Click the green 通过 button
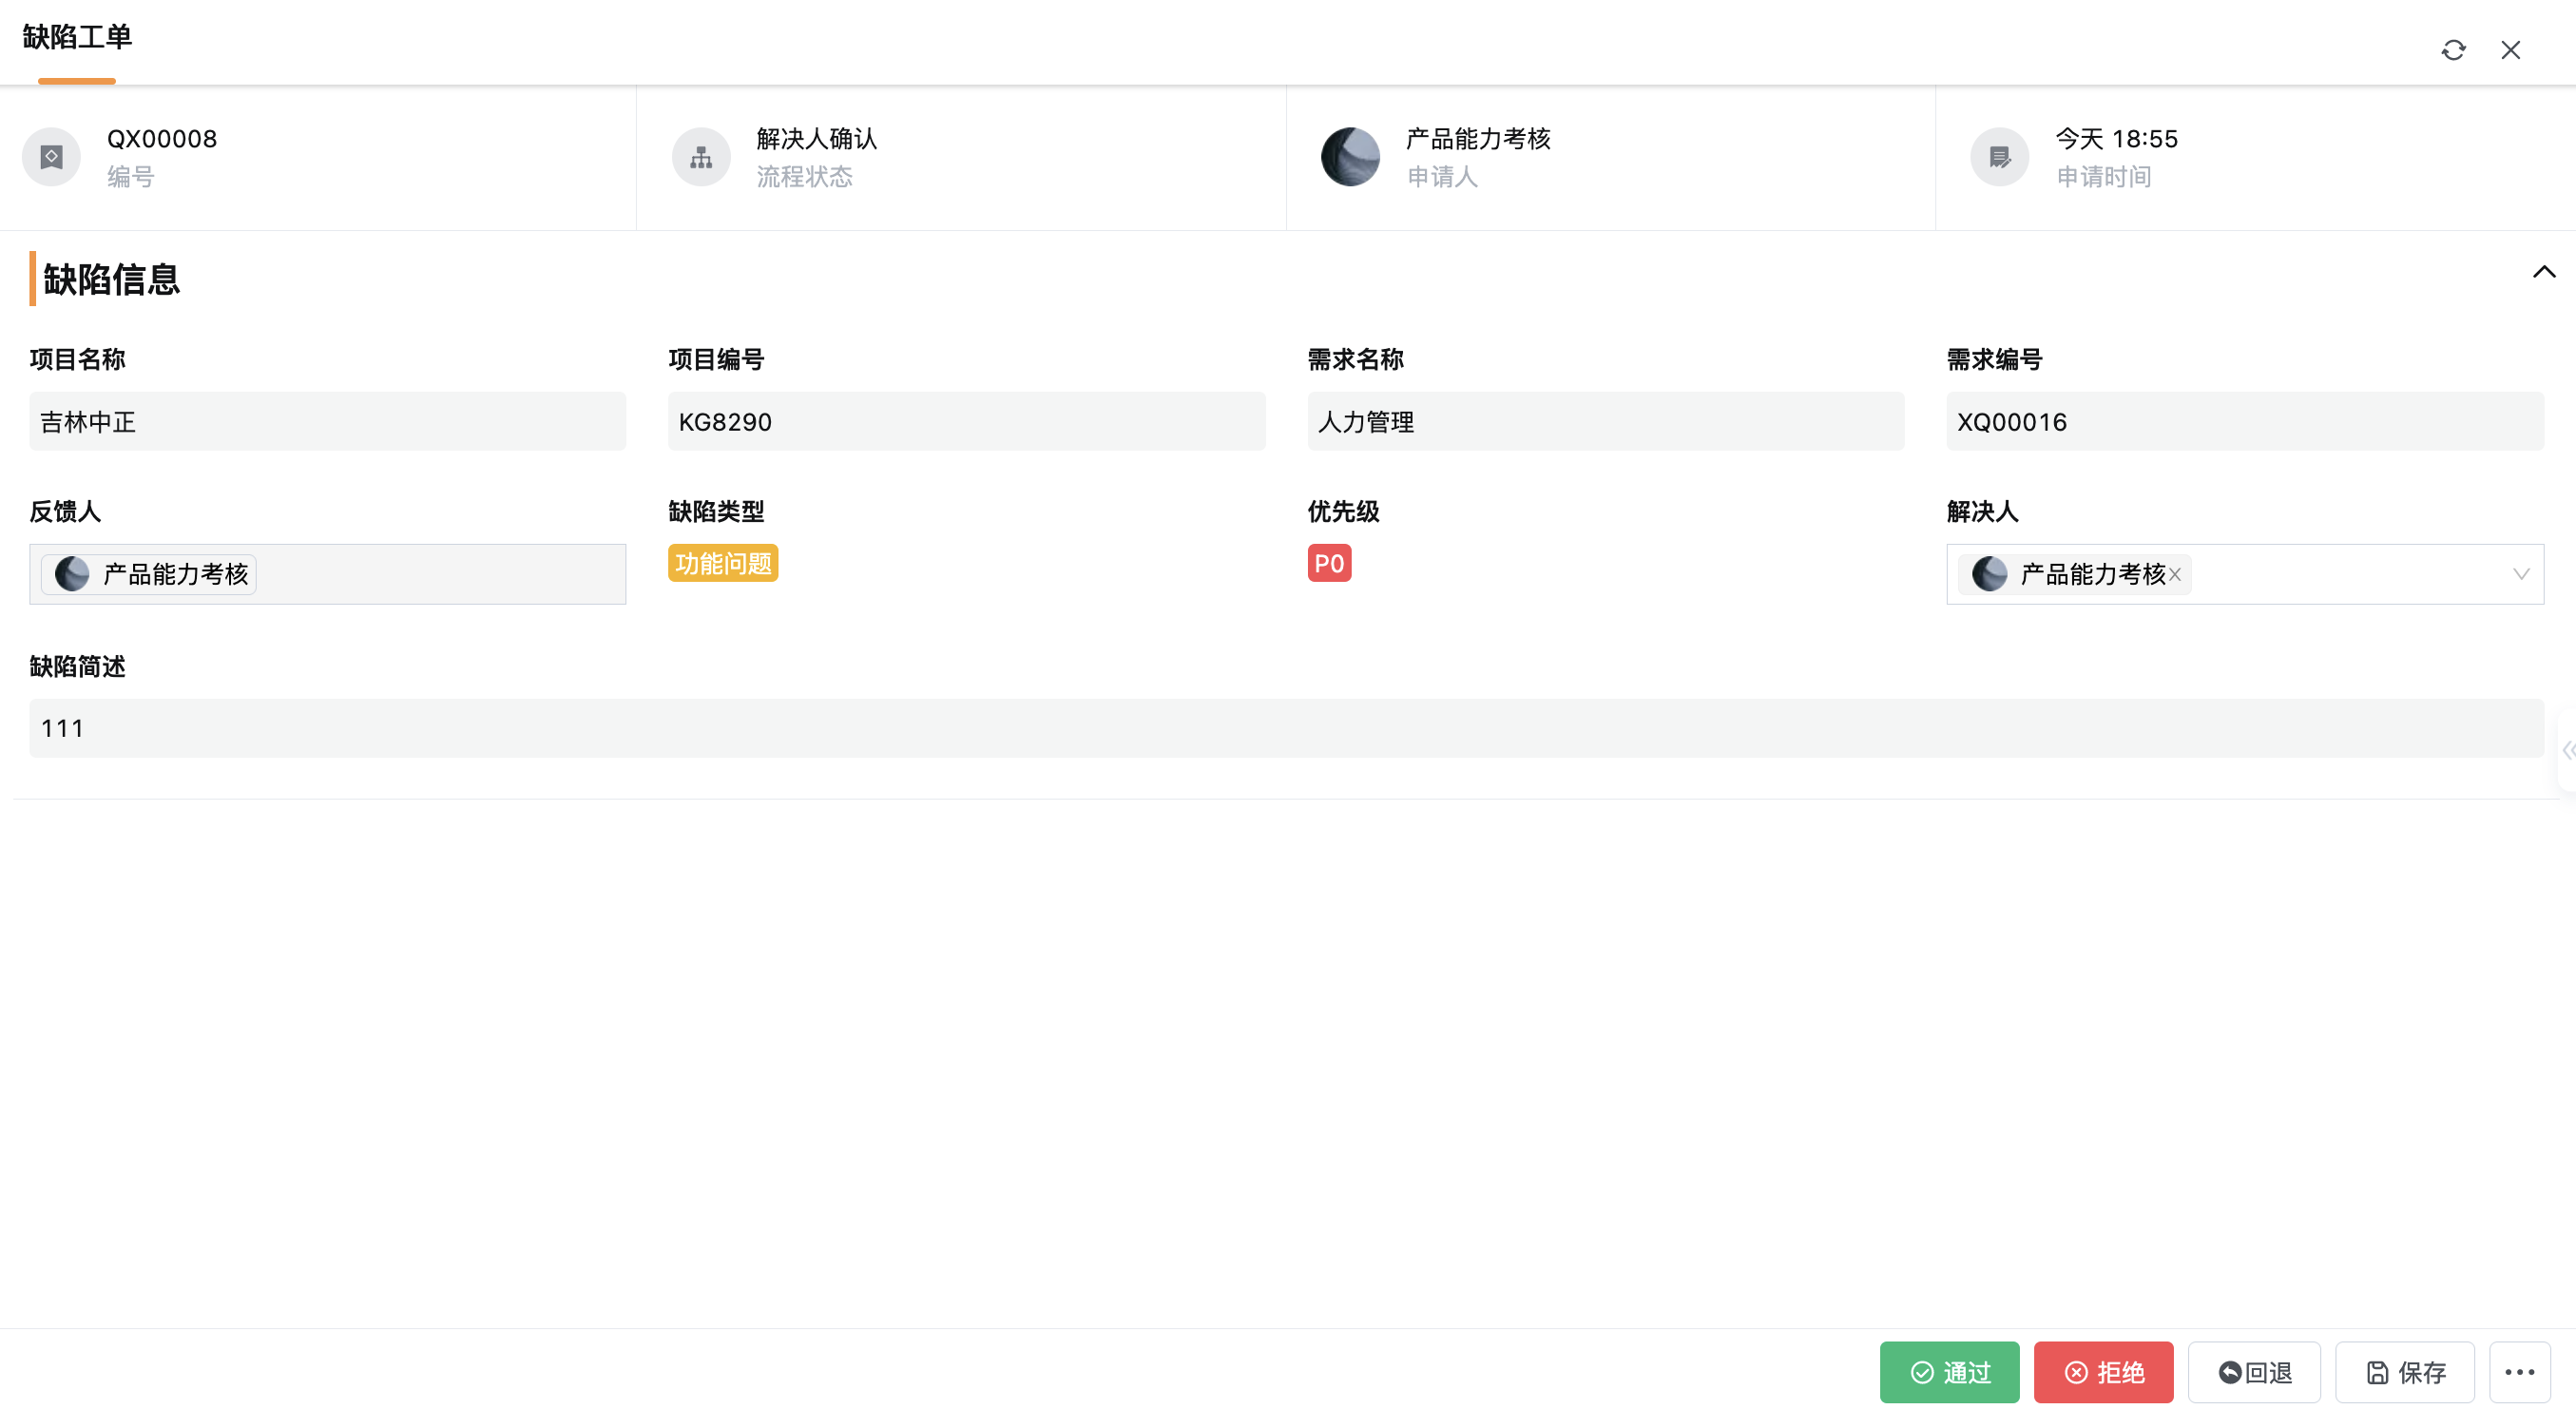Image resolution: width=2576 pixels, height=1409 pixels. (x=1949, y=1373)
